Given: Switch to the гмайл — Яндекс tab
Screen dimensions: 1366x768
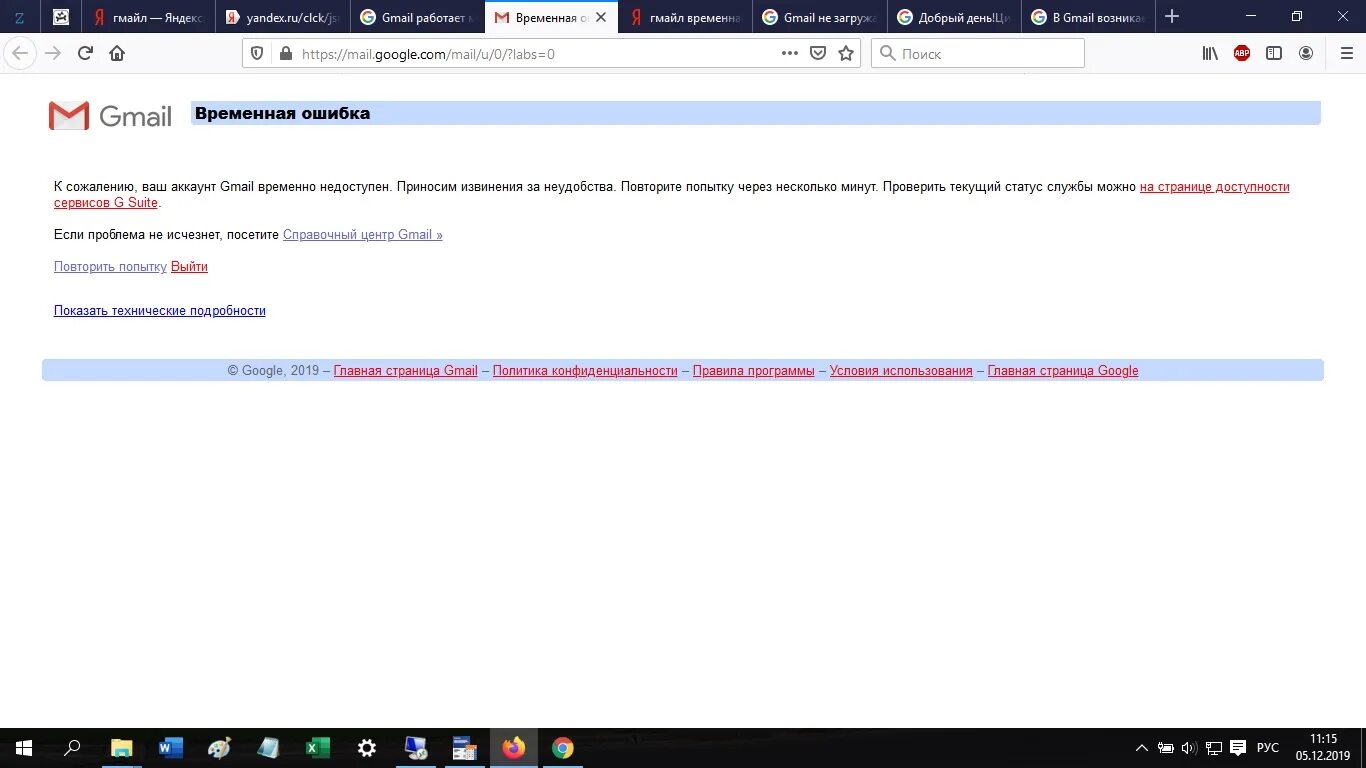Looking at the screenshot, I should click(x=148, y=17).
